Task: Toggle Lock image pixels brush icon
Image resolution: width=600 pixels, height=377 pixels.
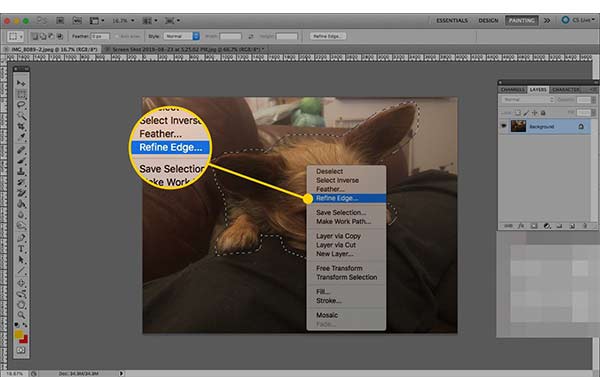Action: click(526, 113)
